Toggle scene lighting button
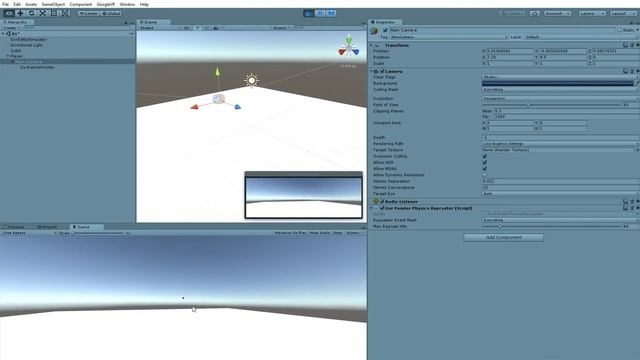The image size is (640, 360). [x=197, y=28]
